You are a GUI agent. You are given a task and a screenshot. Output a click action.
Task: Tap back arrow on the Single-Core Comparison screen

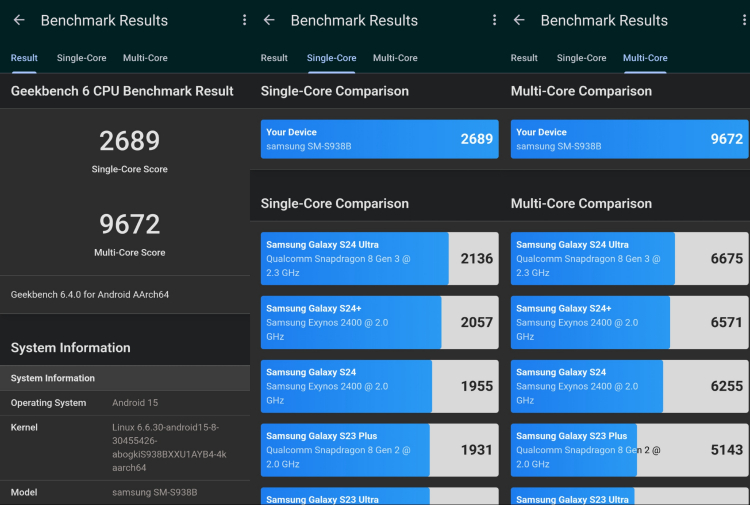click(x=268, y=20)
